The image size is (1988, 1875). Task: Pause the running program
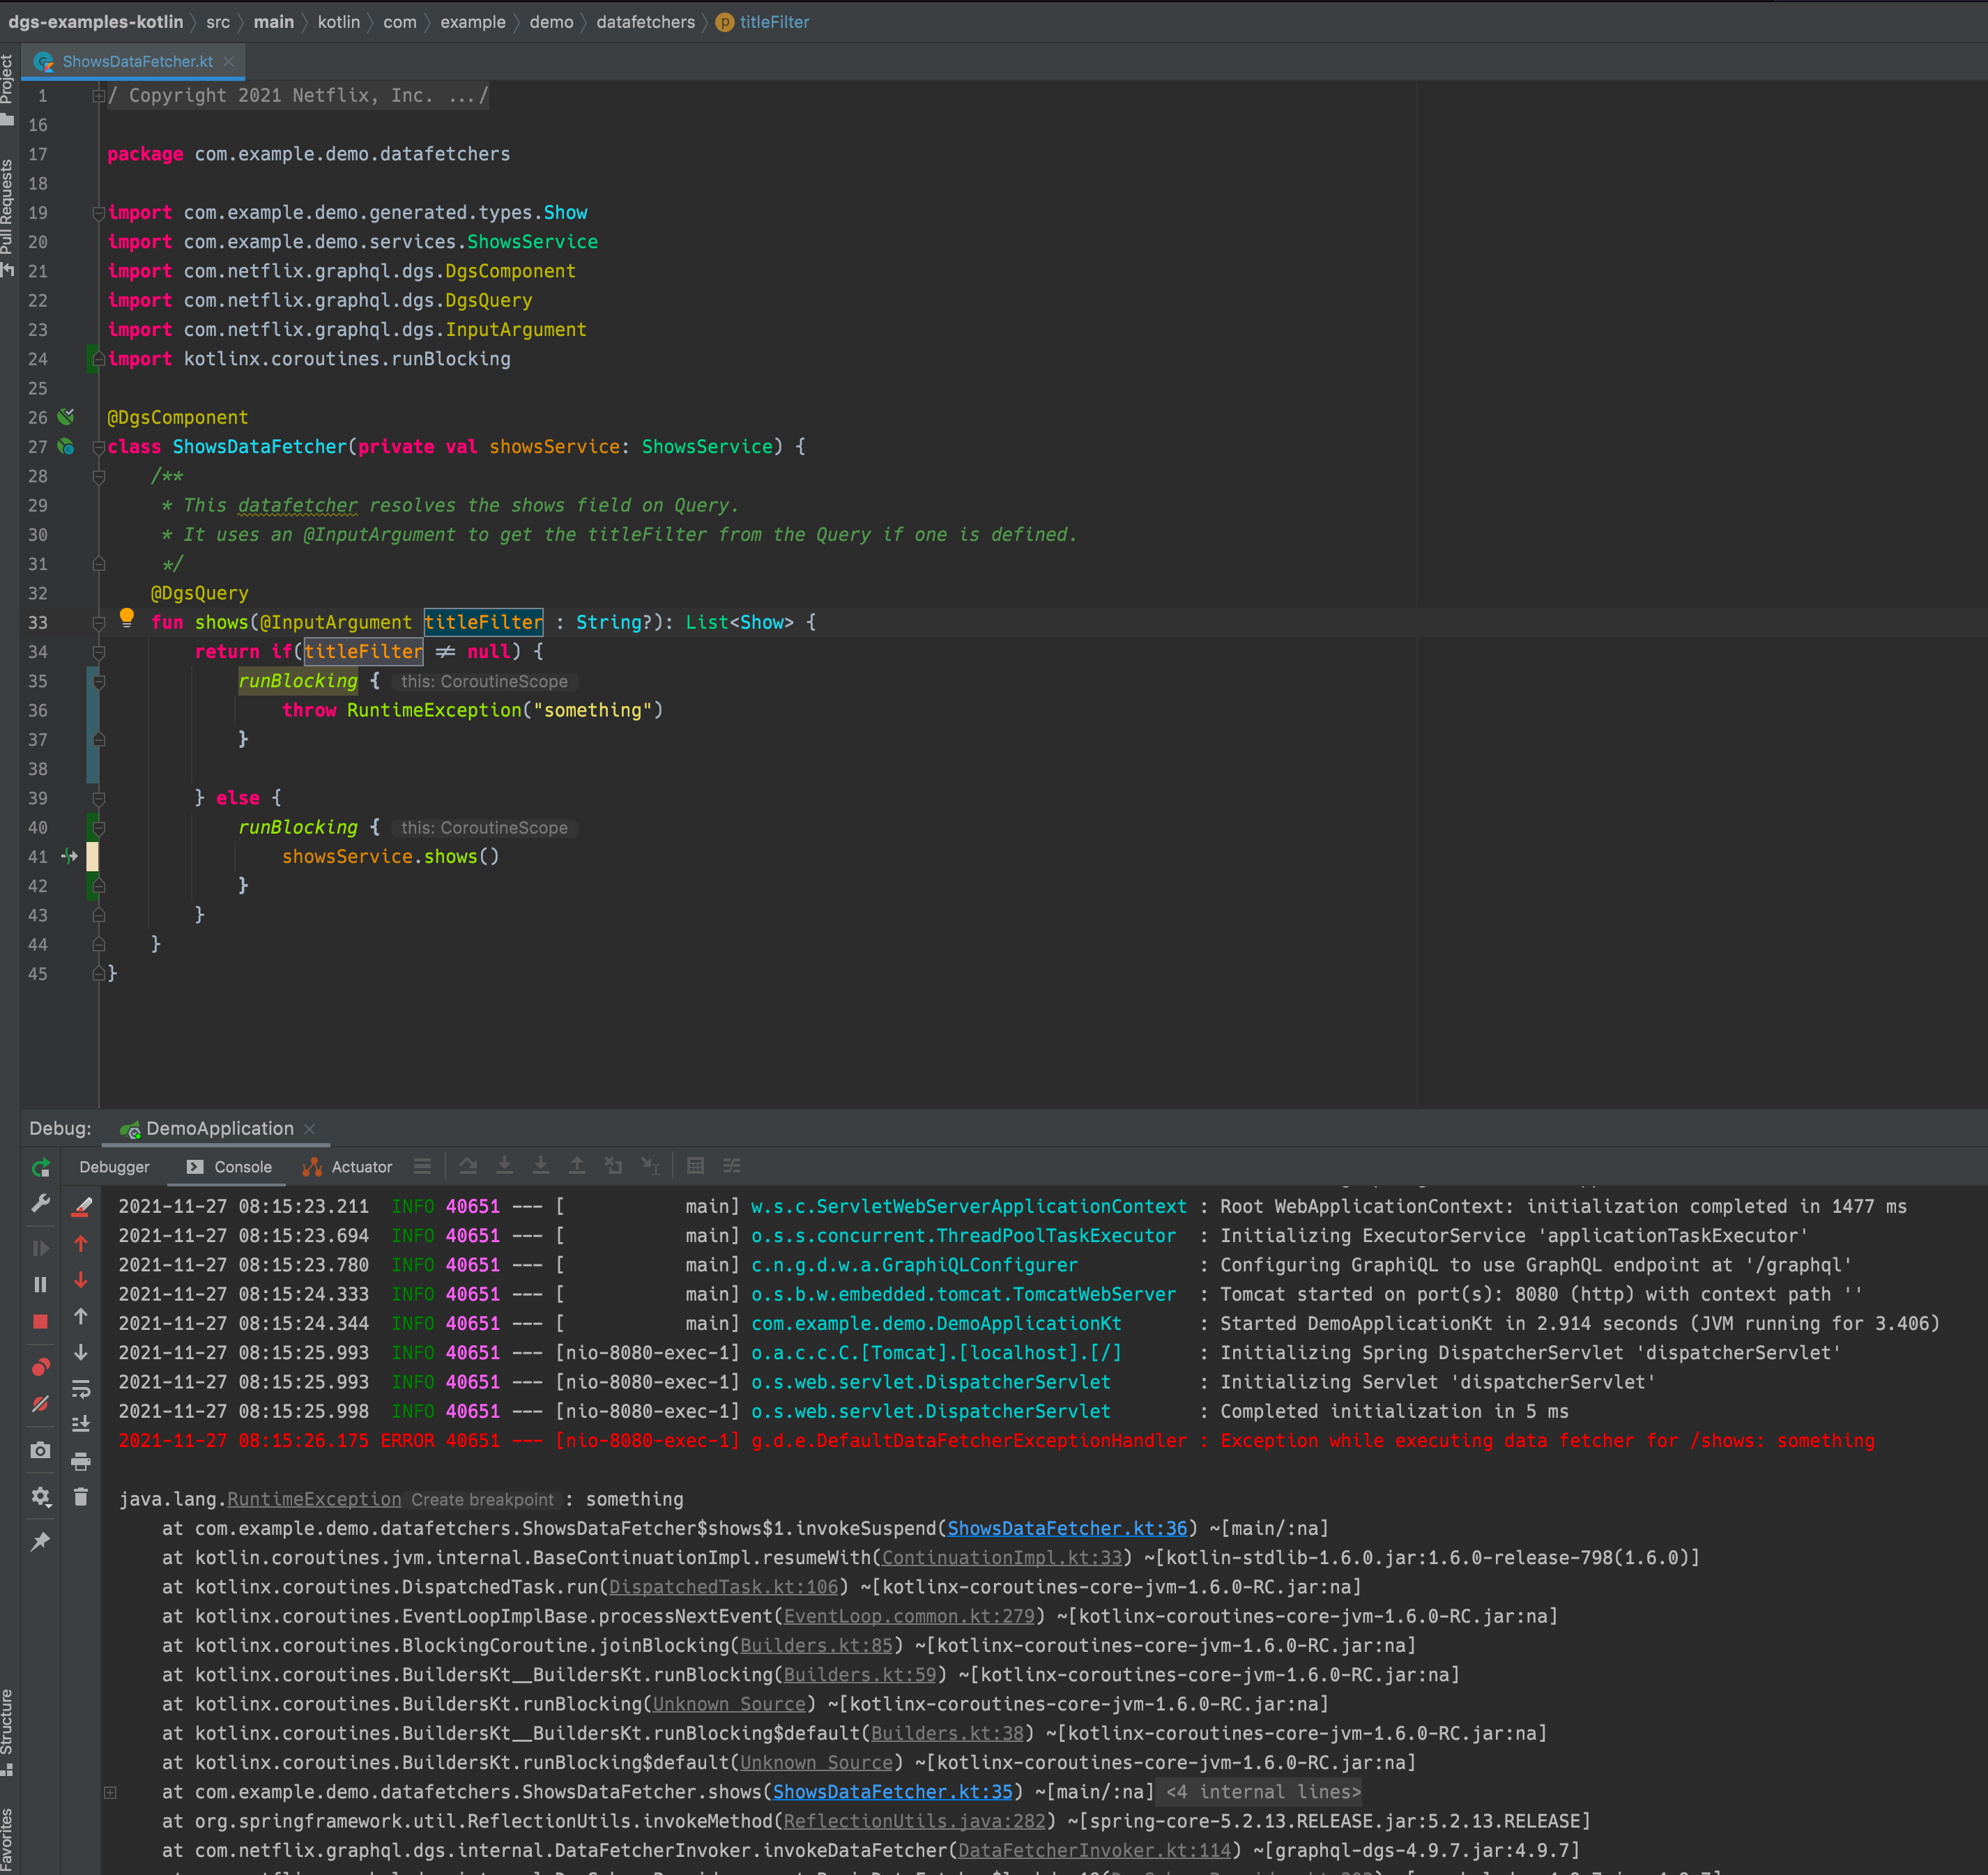pos(40,1284)
